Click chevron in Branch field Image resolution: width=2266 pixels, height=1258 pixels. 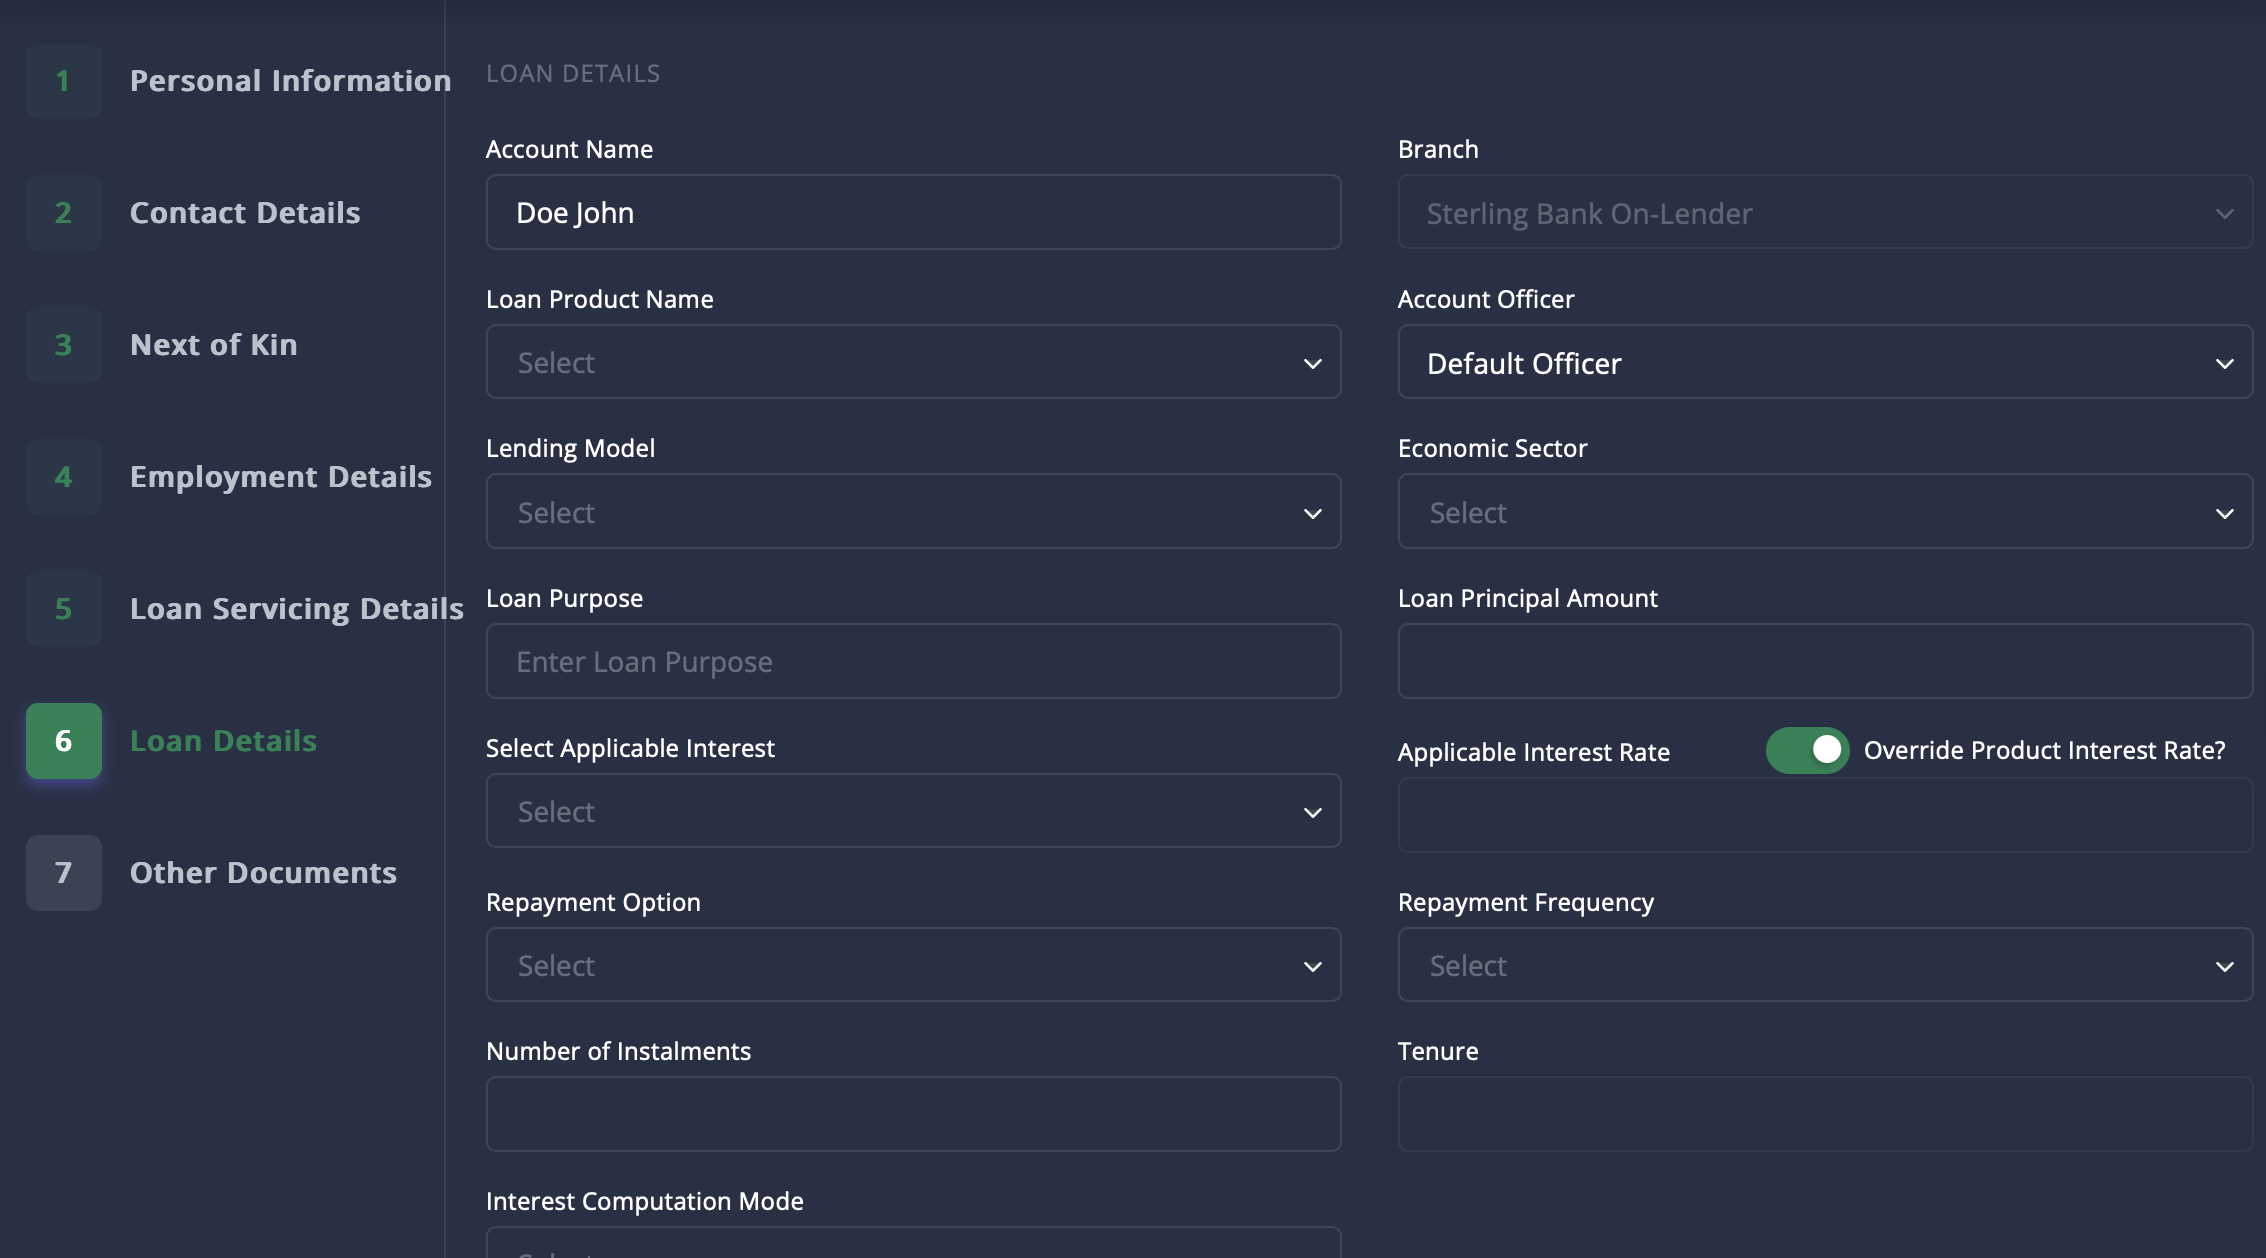2224,213
